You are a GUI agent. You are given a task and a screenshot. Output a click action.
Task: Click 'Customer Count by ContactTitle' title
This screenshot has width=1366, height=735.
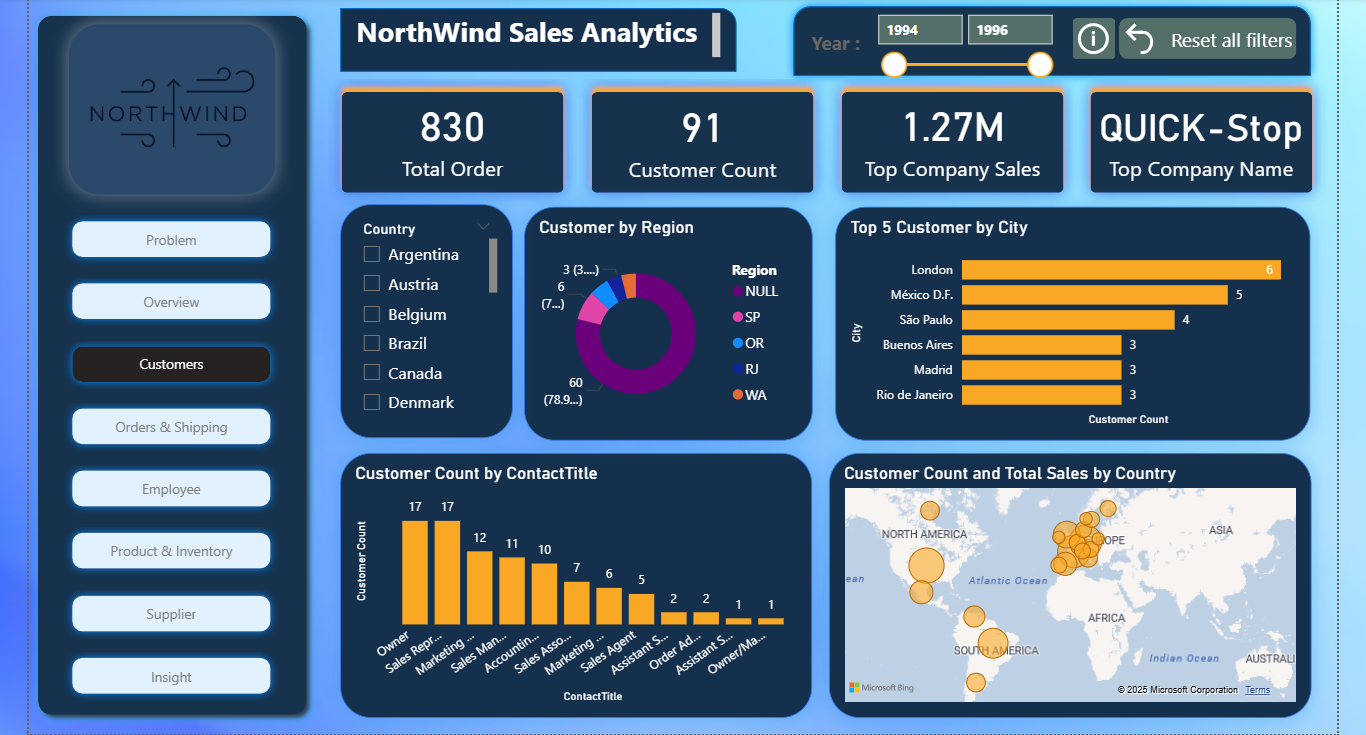(x=476, y=473)
